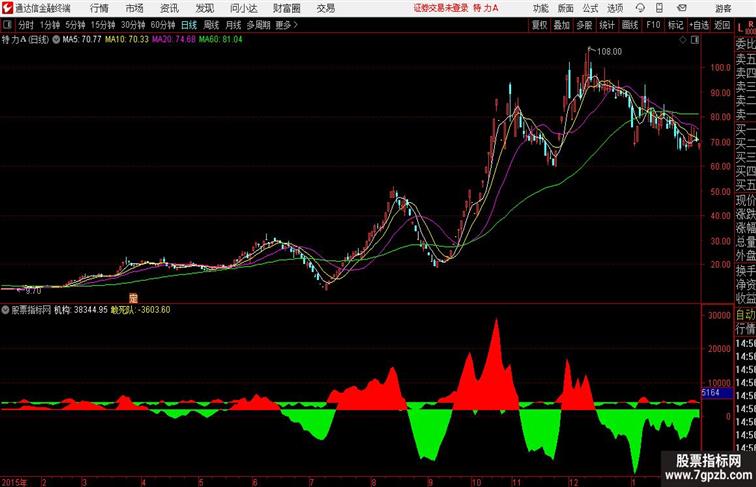Viewport: 756px width, 487px height.
Task: Open the 选项 menu
Action: [x=615, y=8]
